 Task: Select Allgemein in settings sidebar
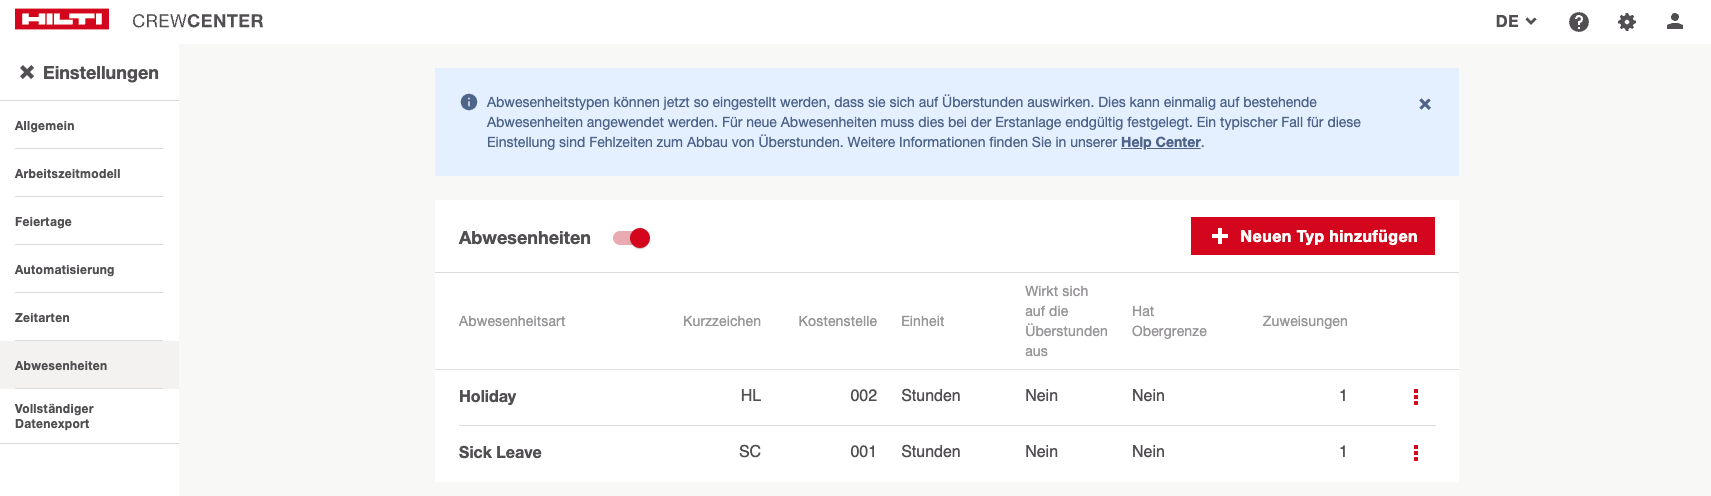(x=45, y=126)
